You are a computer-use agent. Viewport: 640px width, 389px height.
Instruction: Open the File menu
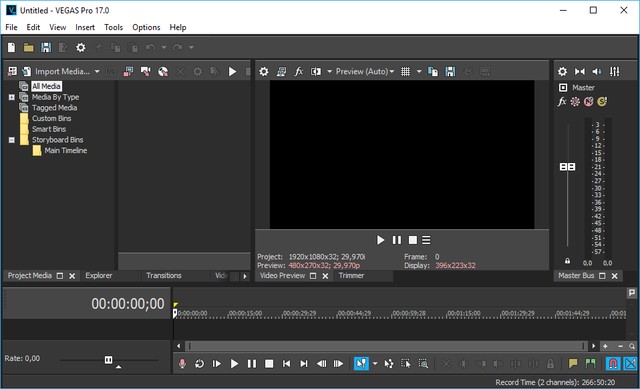click(x=11, y=27)
